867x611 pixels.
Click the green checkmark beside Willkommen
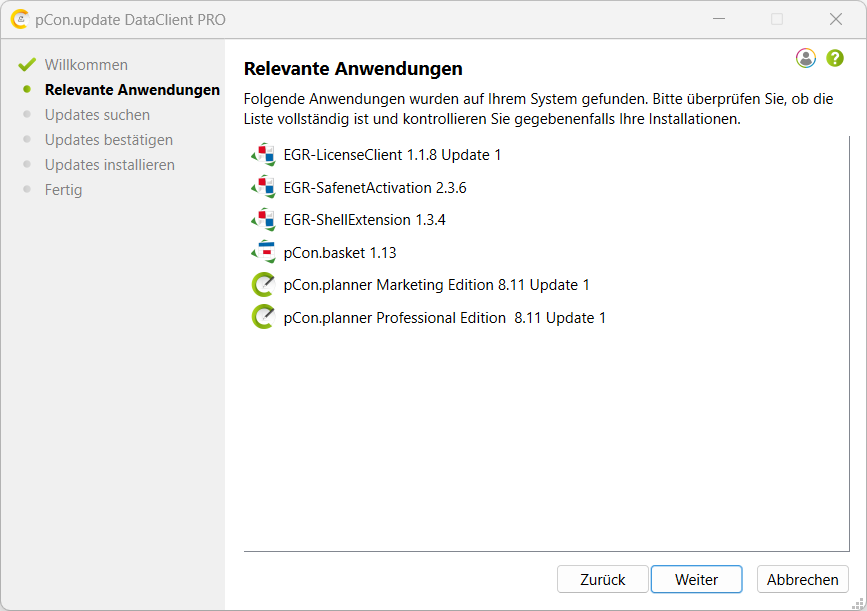tap(27, 65)
